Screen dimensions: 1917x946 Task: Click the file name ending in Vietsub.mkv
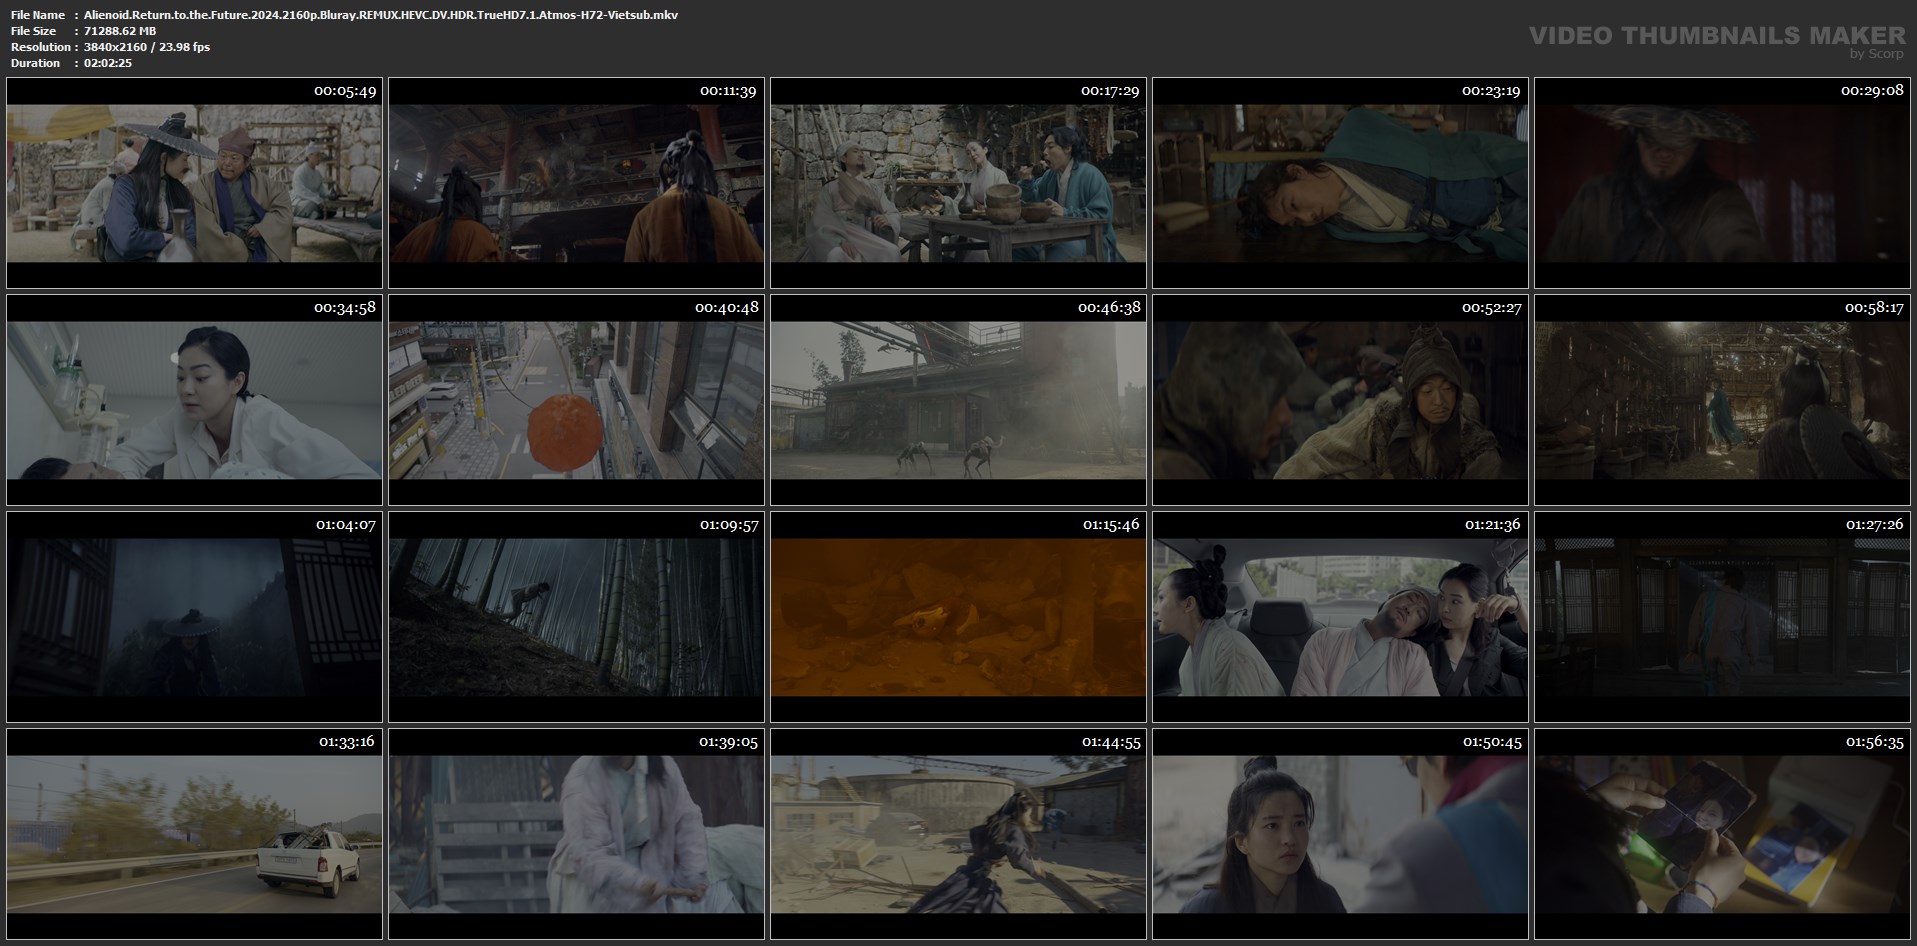[x=381, y=15]
